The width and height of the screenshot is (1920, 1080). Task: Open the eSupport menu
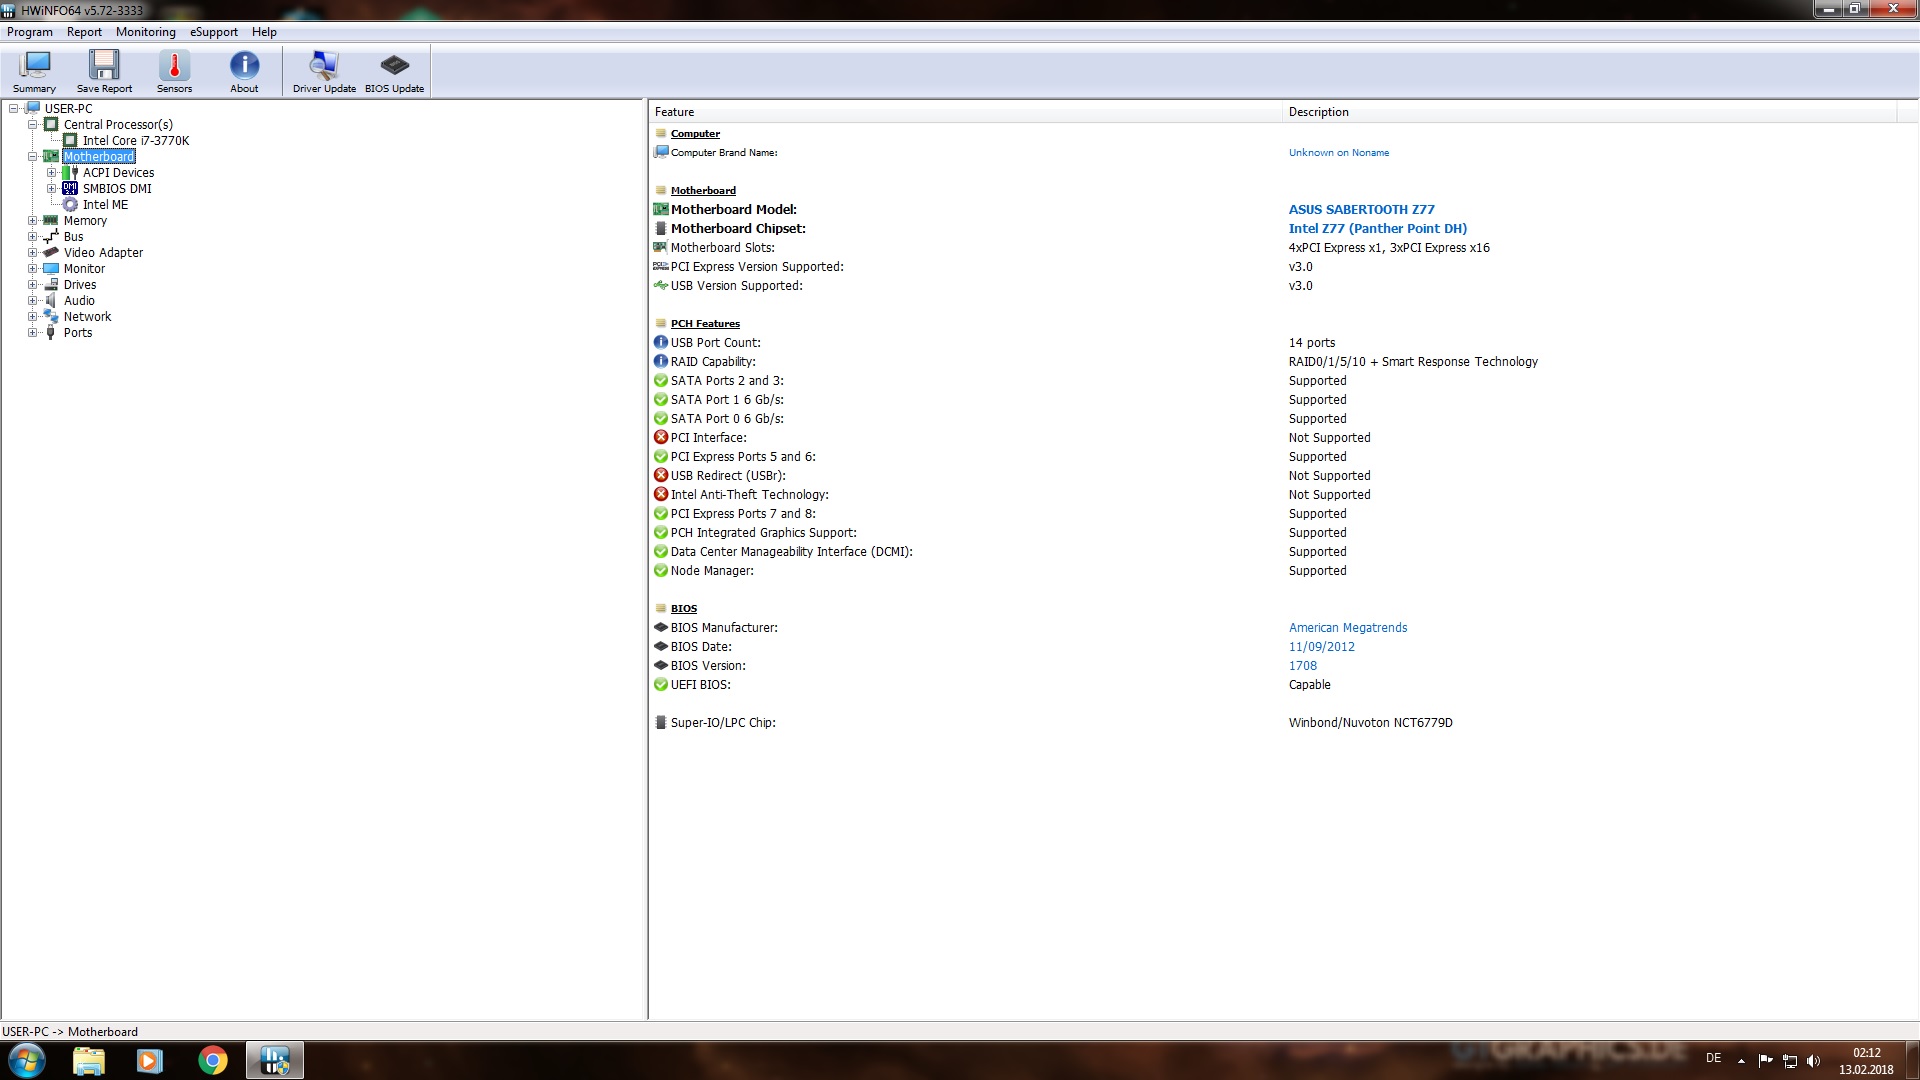tap(214, 32)
